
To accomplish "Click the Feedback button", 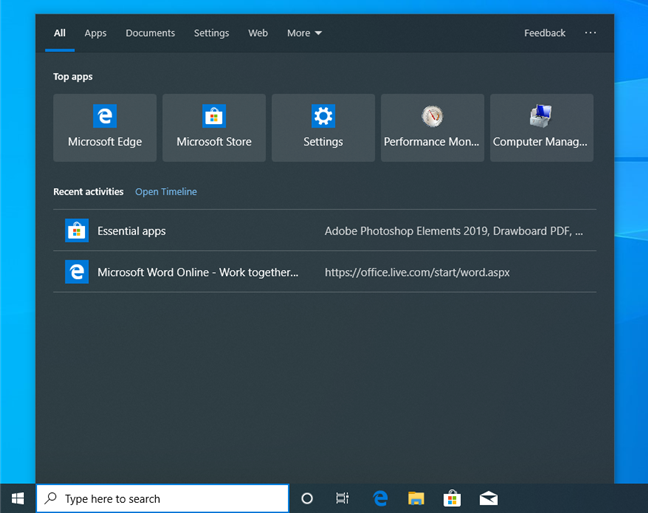I will click(545, 33).
